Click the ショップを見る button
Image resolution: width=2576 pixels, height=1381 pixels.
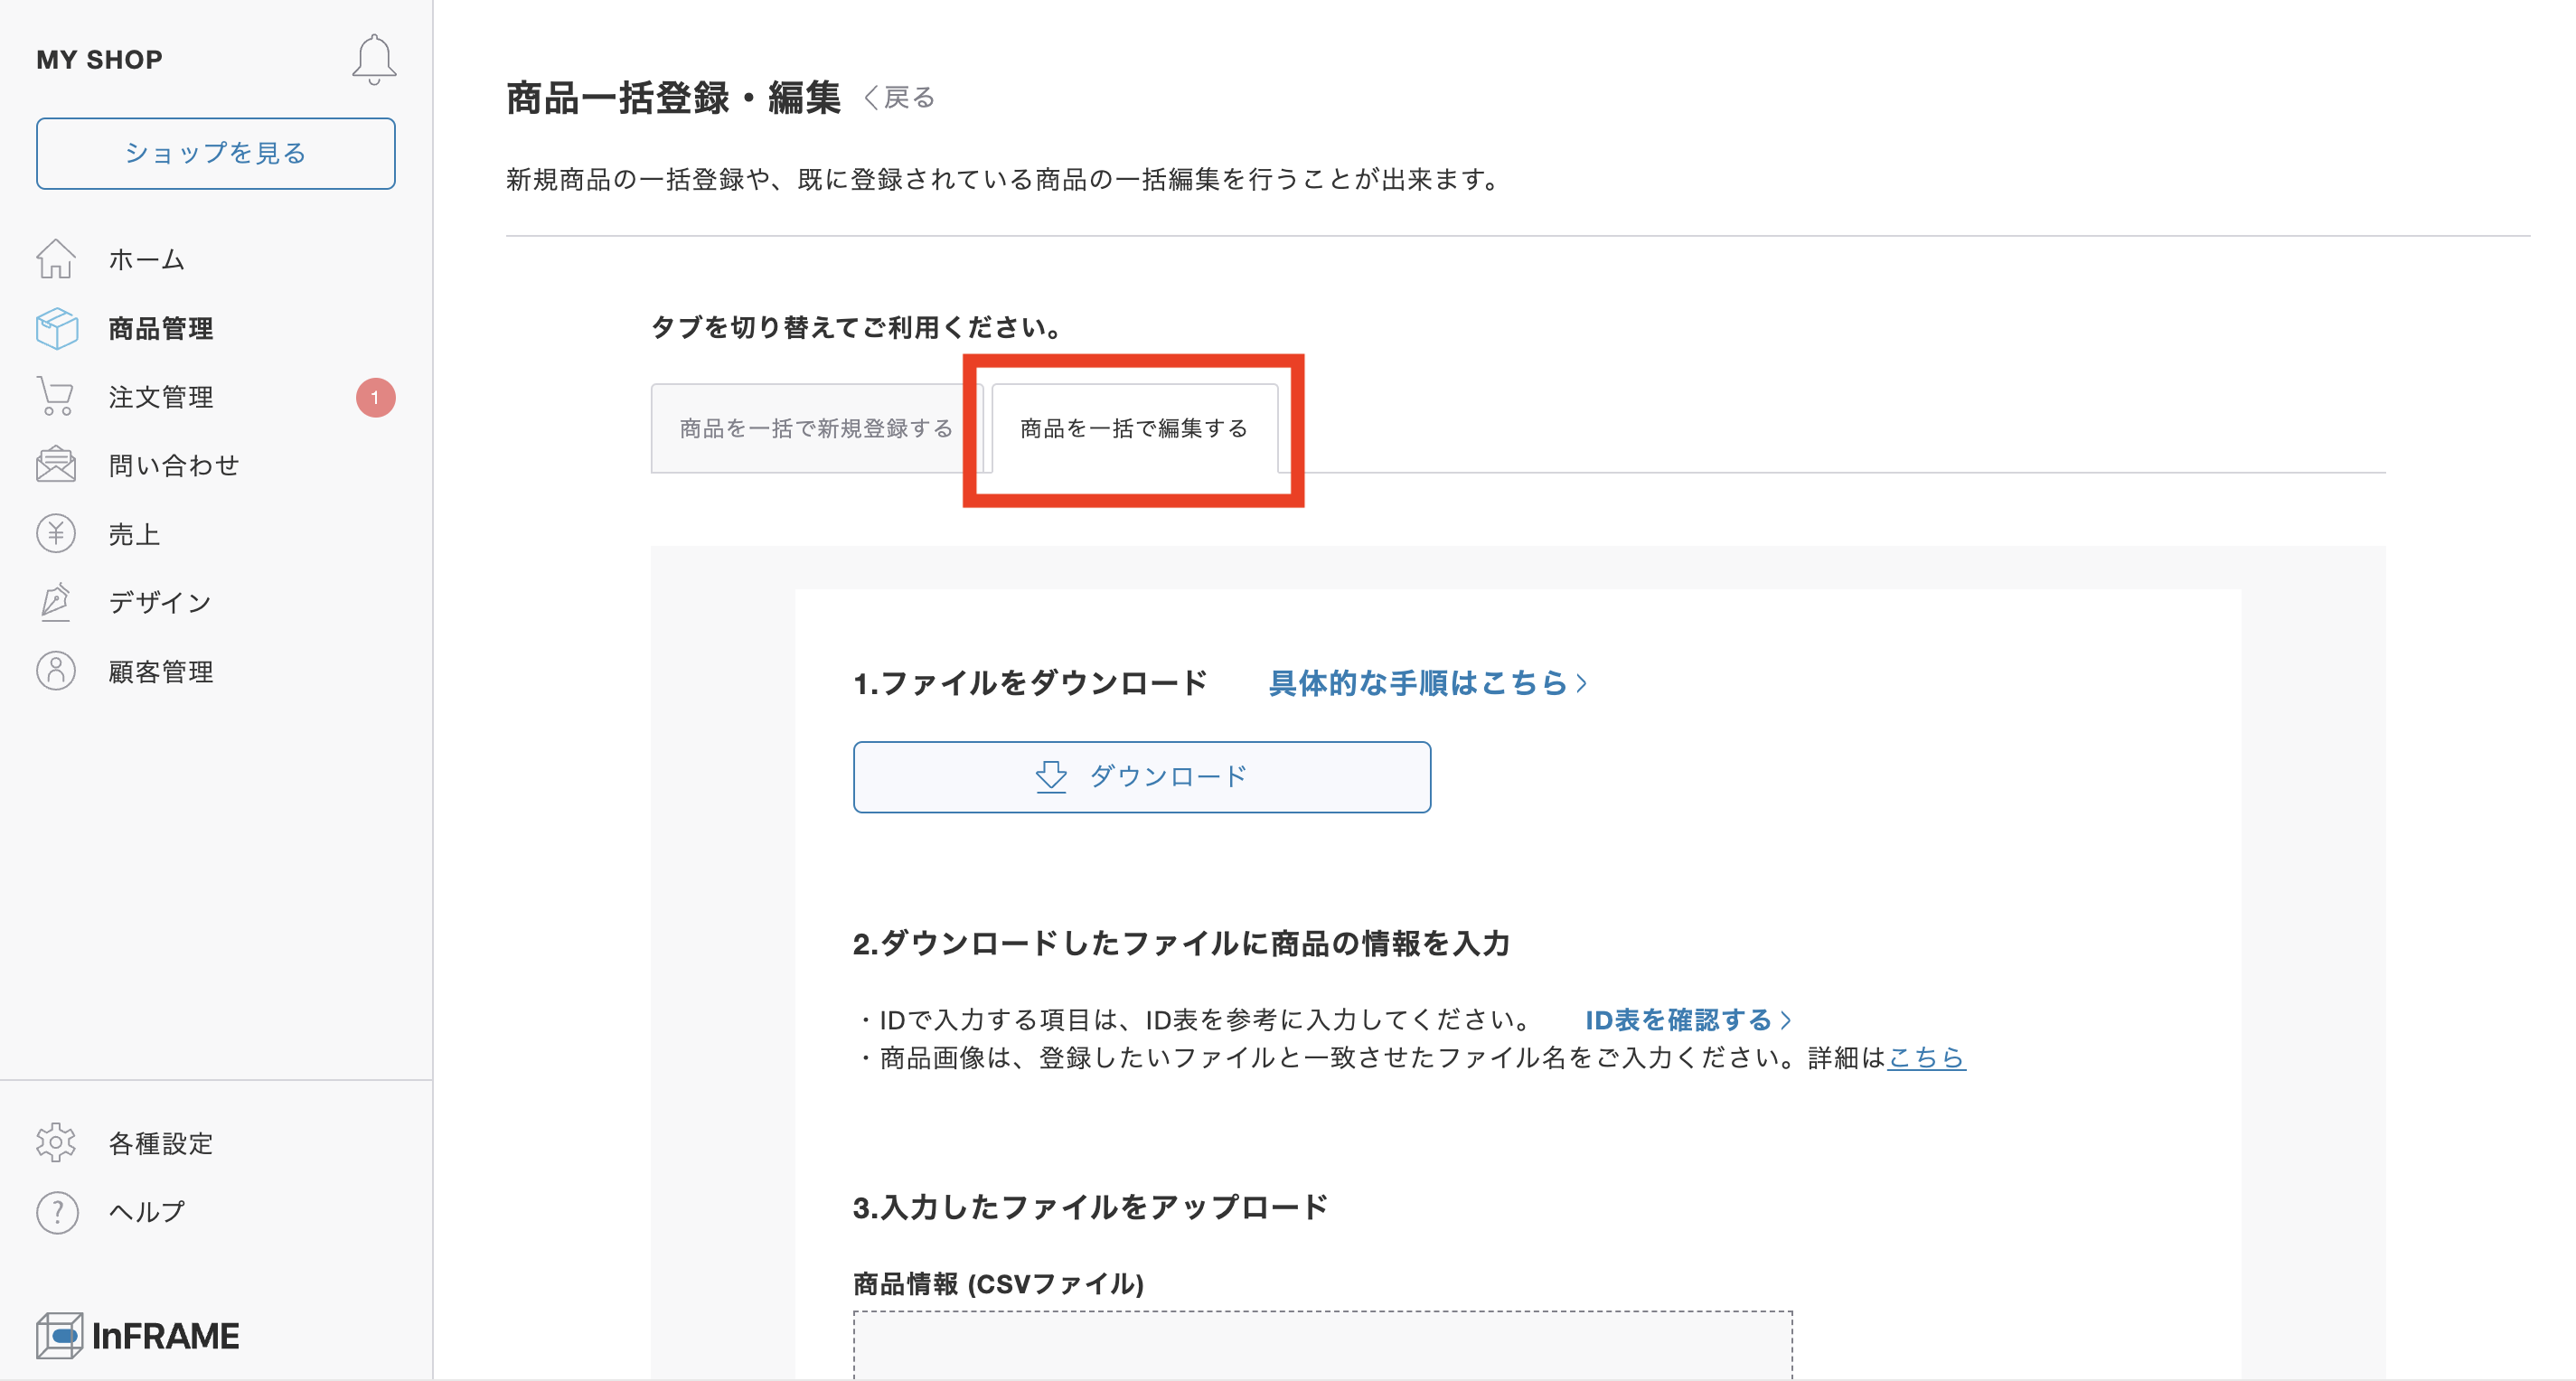(x=215, y=153)
